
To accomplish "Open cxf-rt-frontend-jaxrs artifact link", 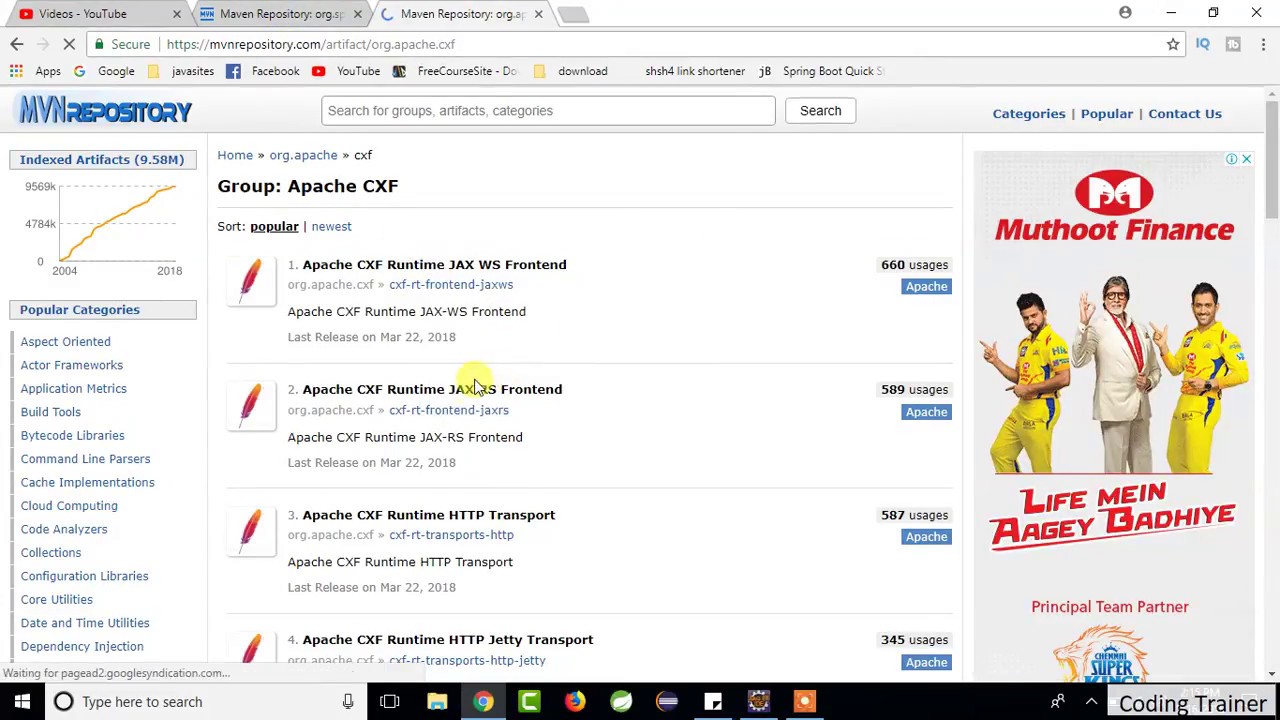I will click(449, 410).
